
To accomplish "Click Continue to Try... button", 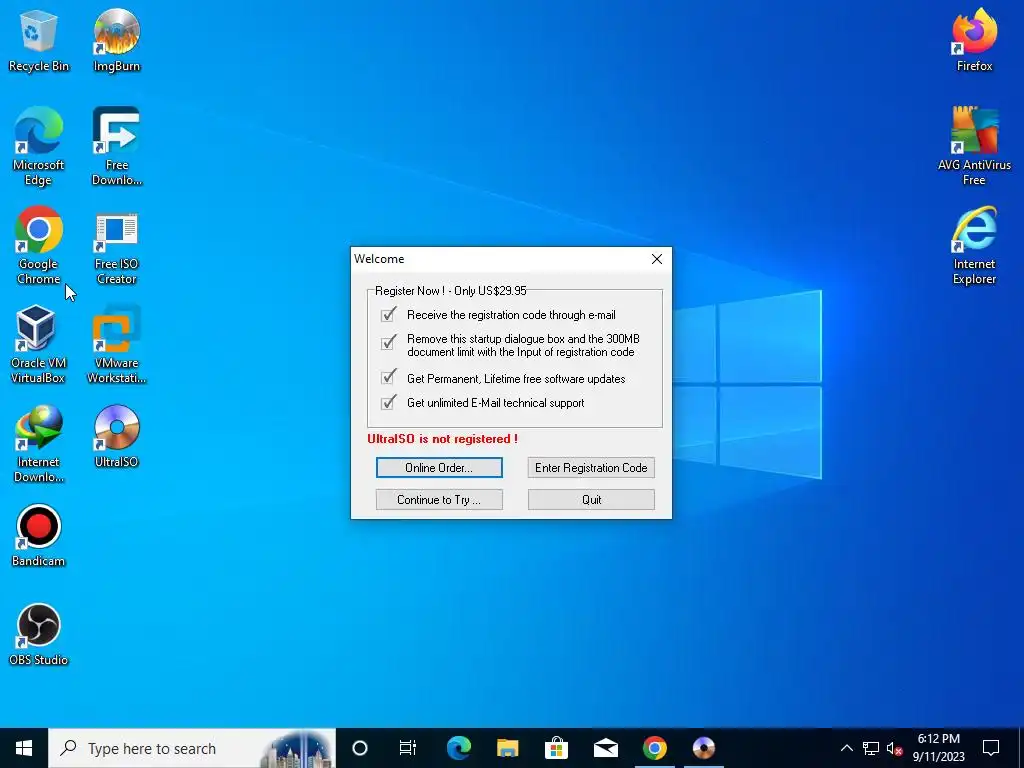I will (x=439, y=500).
